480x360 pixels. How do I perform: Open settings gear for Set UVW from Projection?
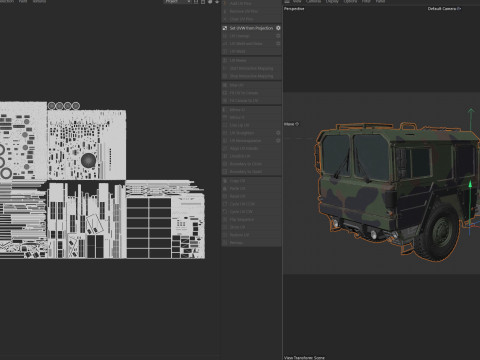(278, 28)
